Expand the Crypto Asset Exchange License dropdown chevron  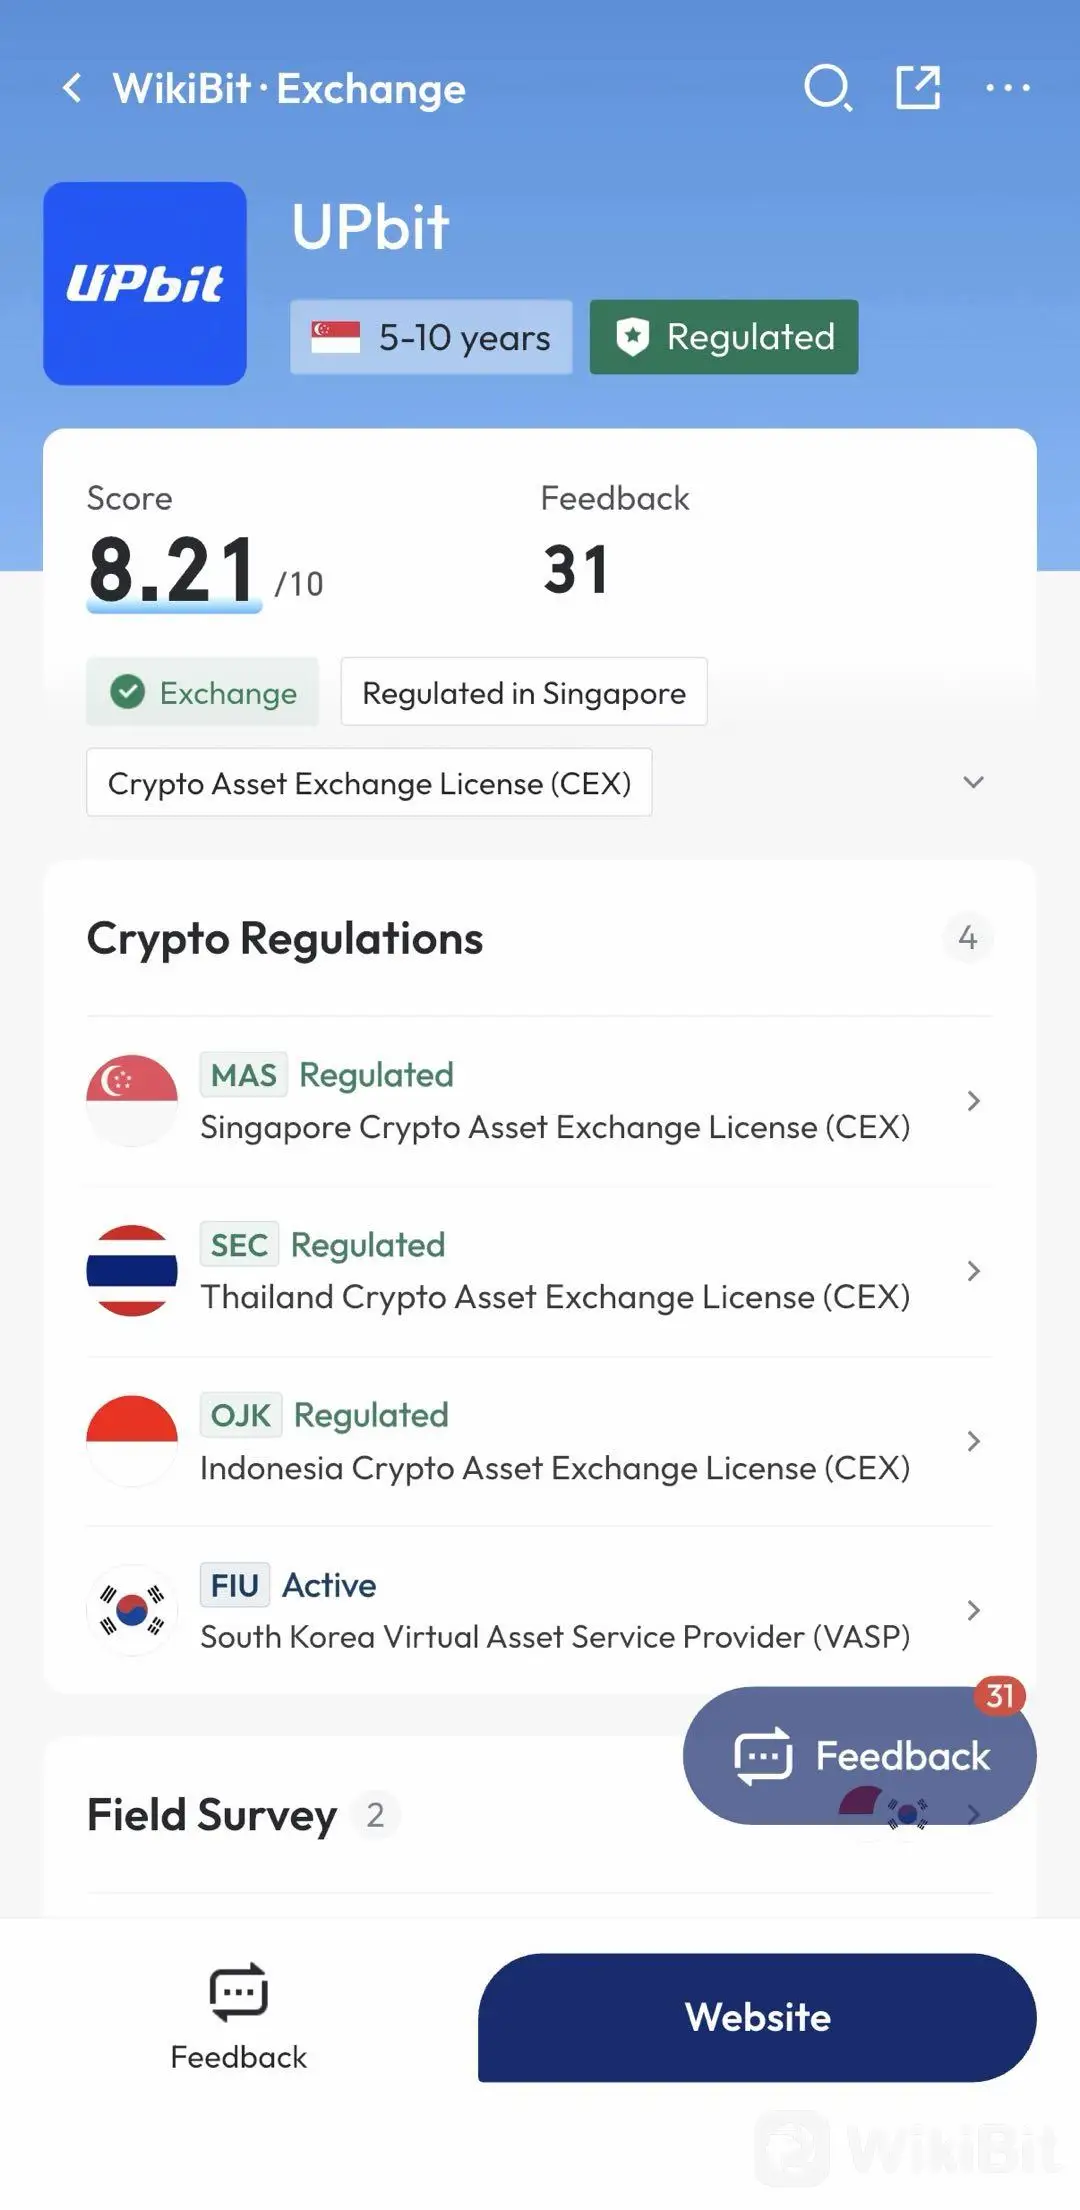pos(973,782)
